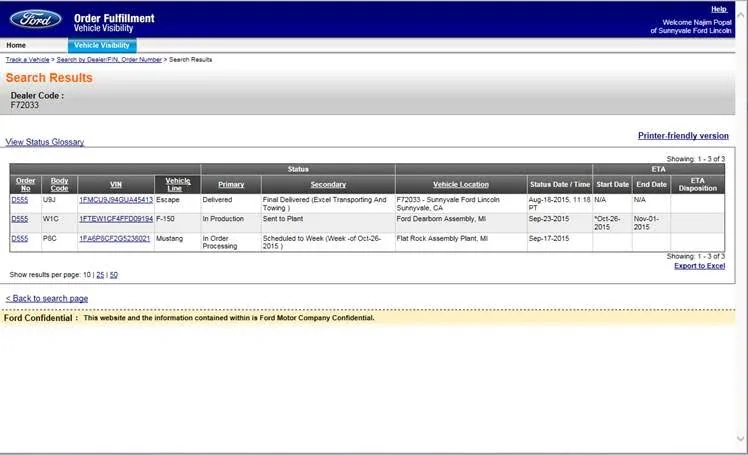Select the Vehicle Visibility tab
The height and width of the screenshot is (455, 748).
coord(102,45)
